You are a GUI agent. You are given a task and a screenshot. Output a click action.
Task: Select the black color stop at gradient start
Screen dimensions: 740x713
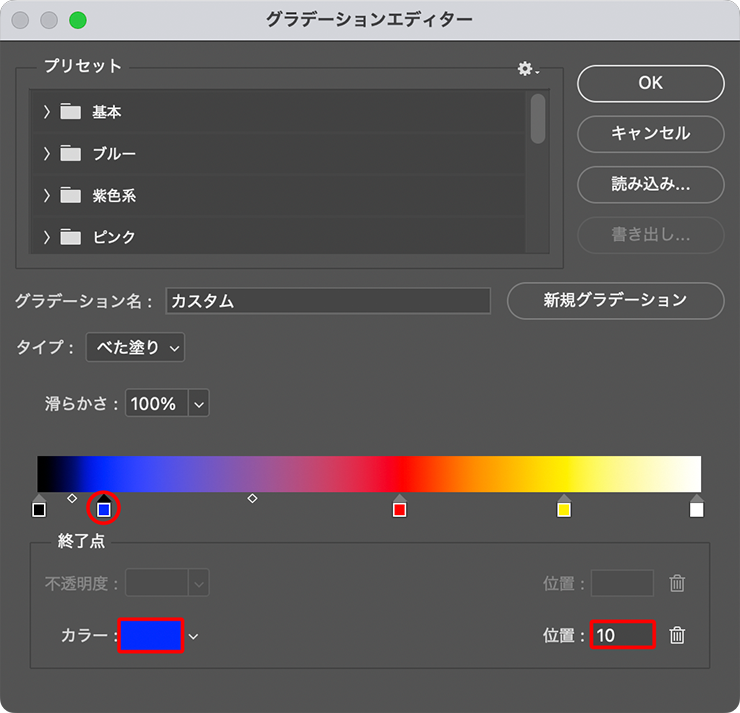[x=39, y=509]
